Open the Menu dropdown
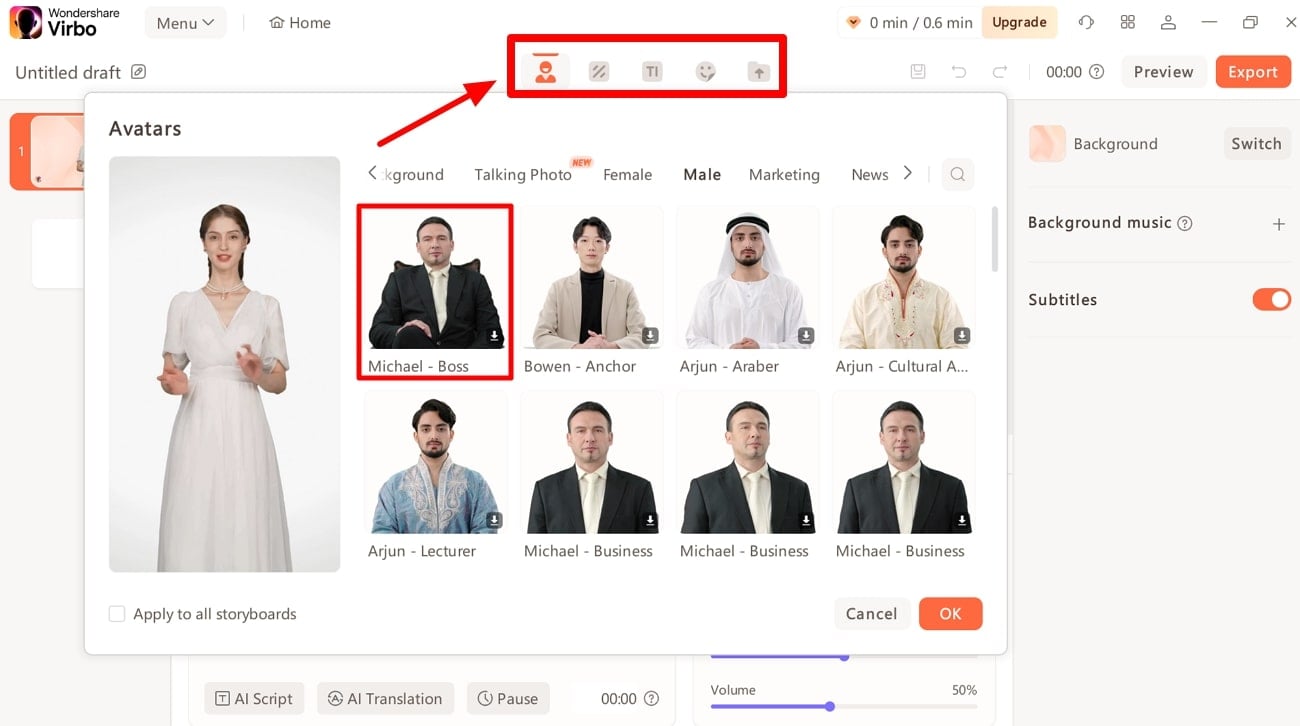This screenshot has height=726, width=1300. coord(185,23)
